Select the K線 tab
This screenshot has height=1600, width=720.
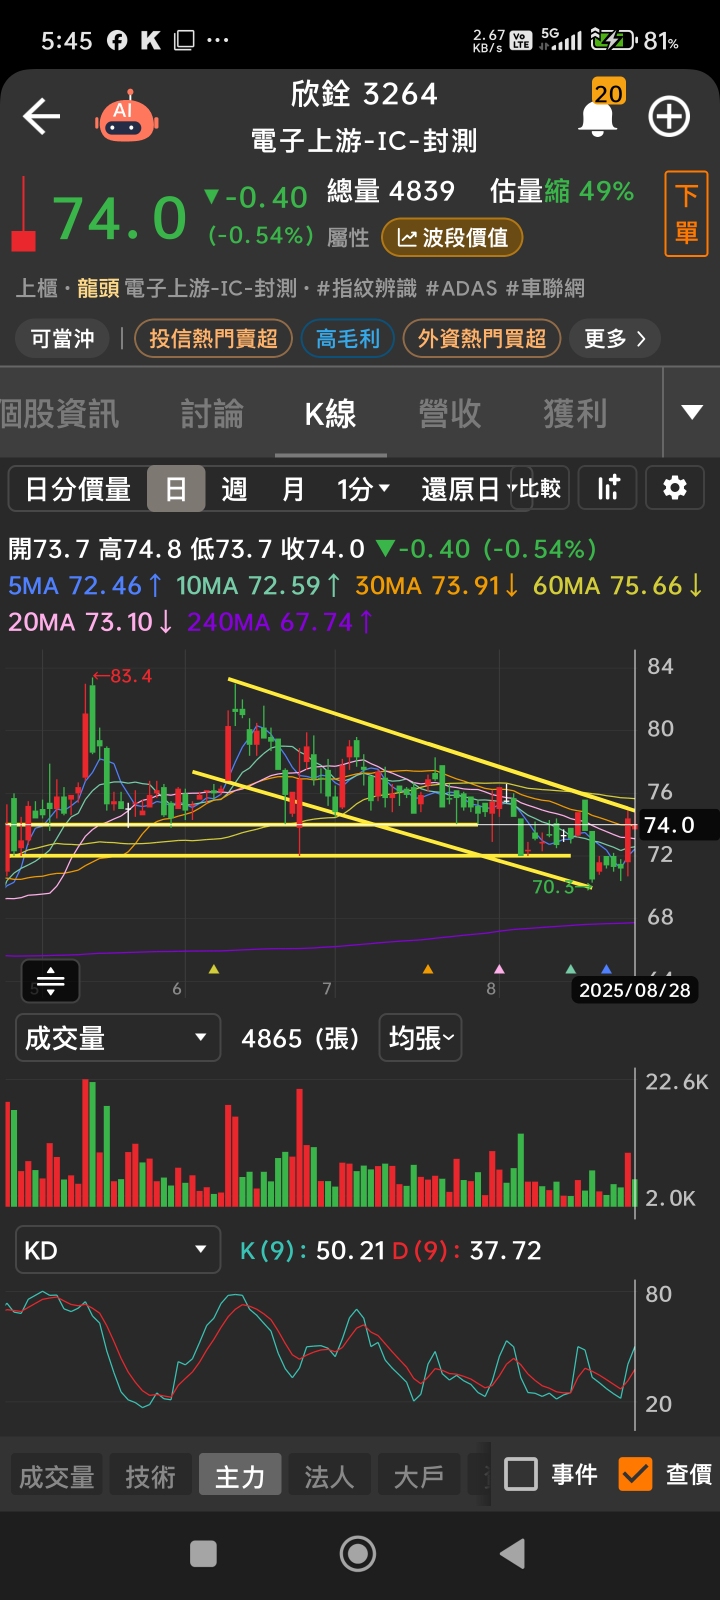pos(331,413)
